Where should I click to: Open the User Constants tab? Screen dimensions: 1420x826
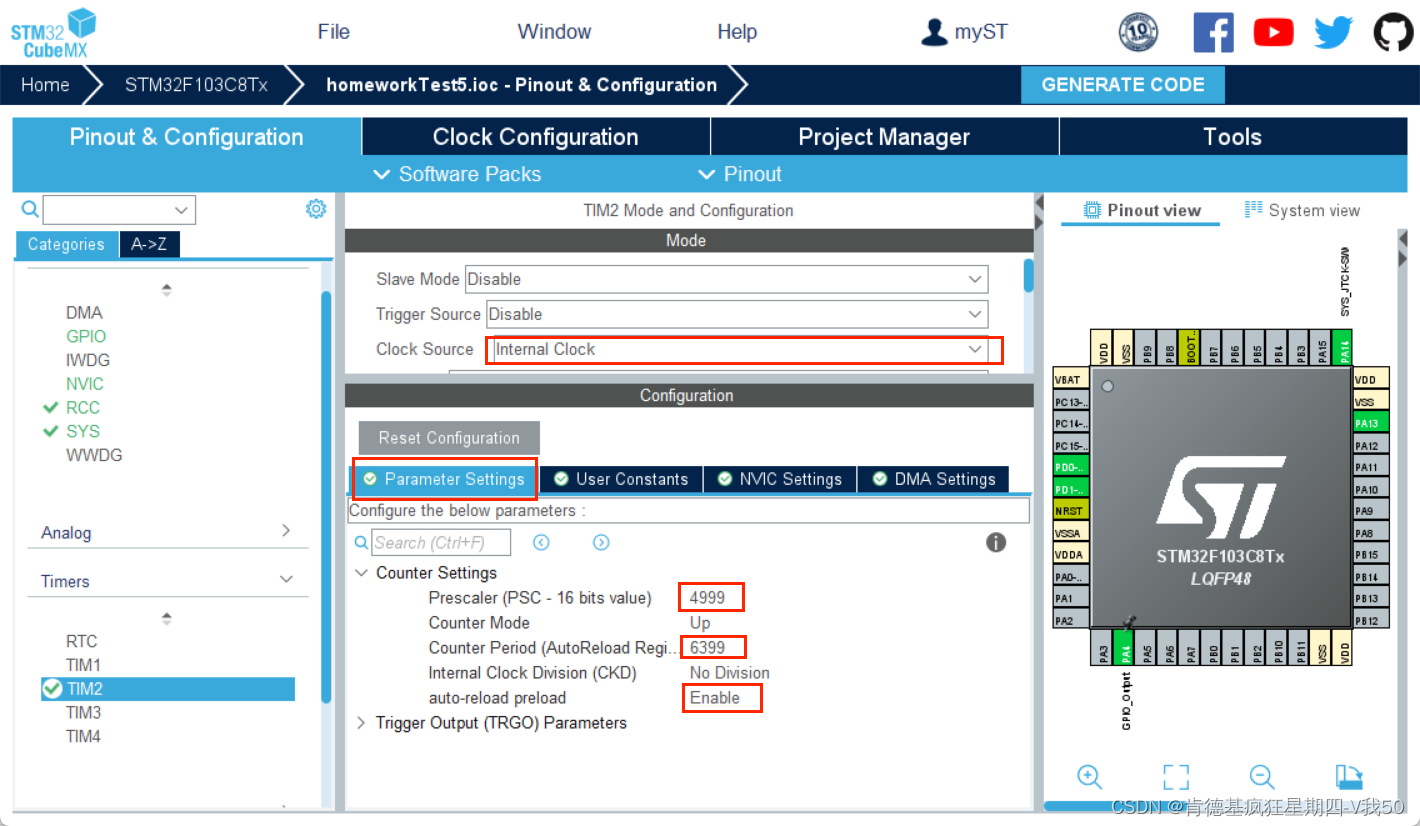click(x=622, y=479)
